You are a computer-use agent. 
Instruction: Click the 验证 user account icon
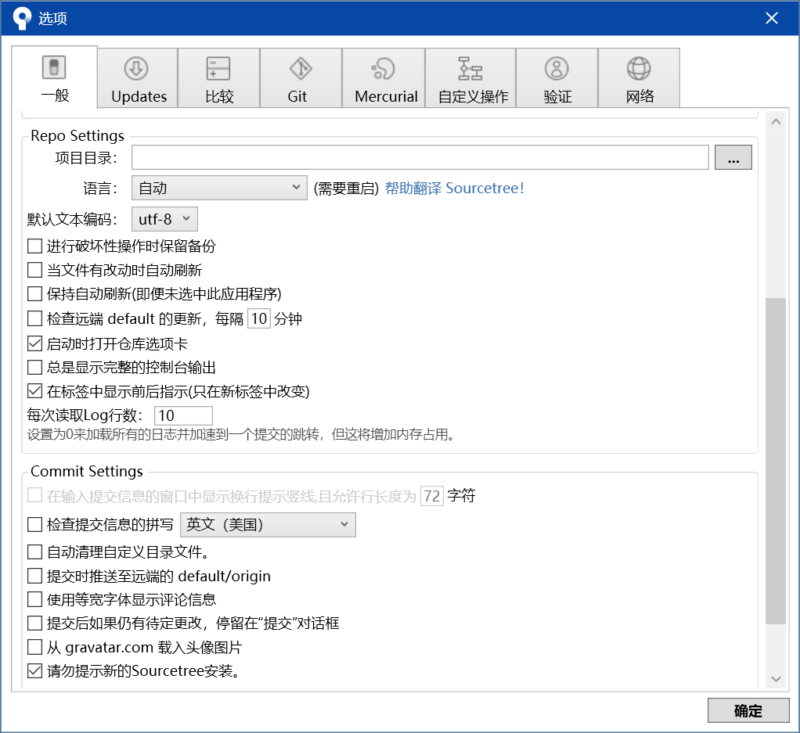[x=557, y=68]
